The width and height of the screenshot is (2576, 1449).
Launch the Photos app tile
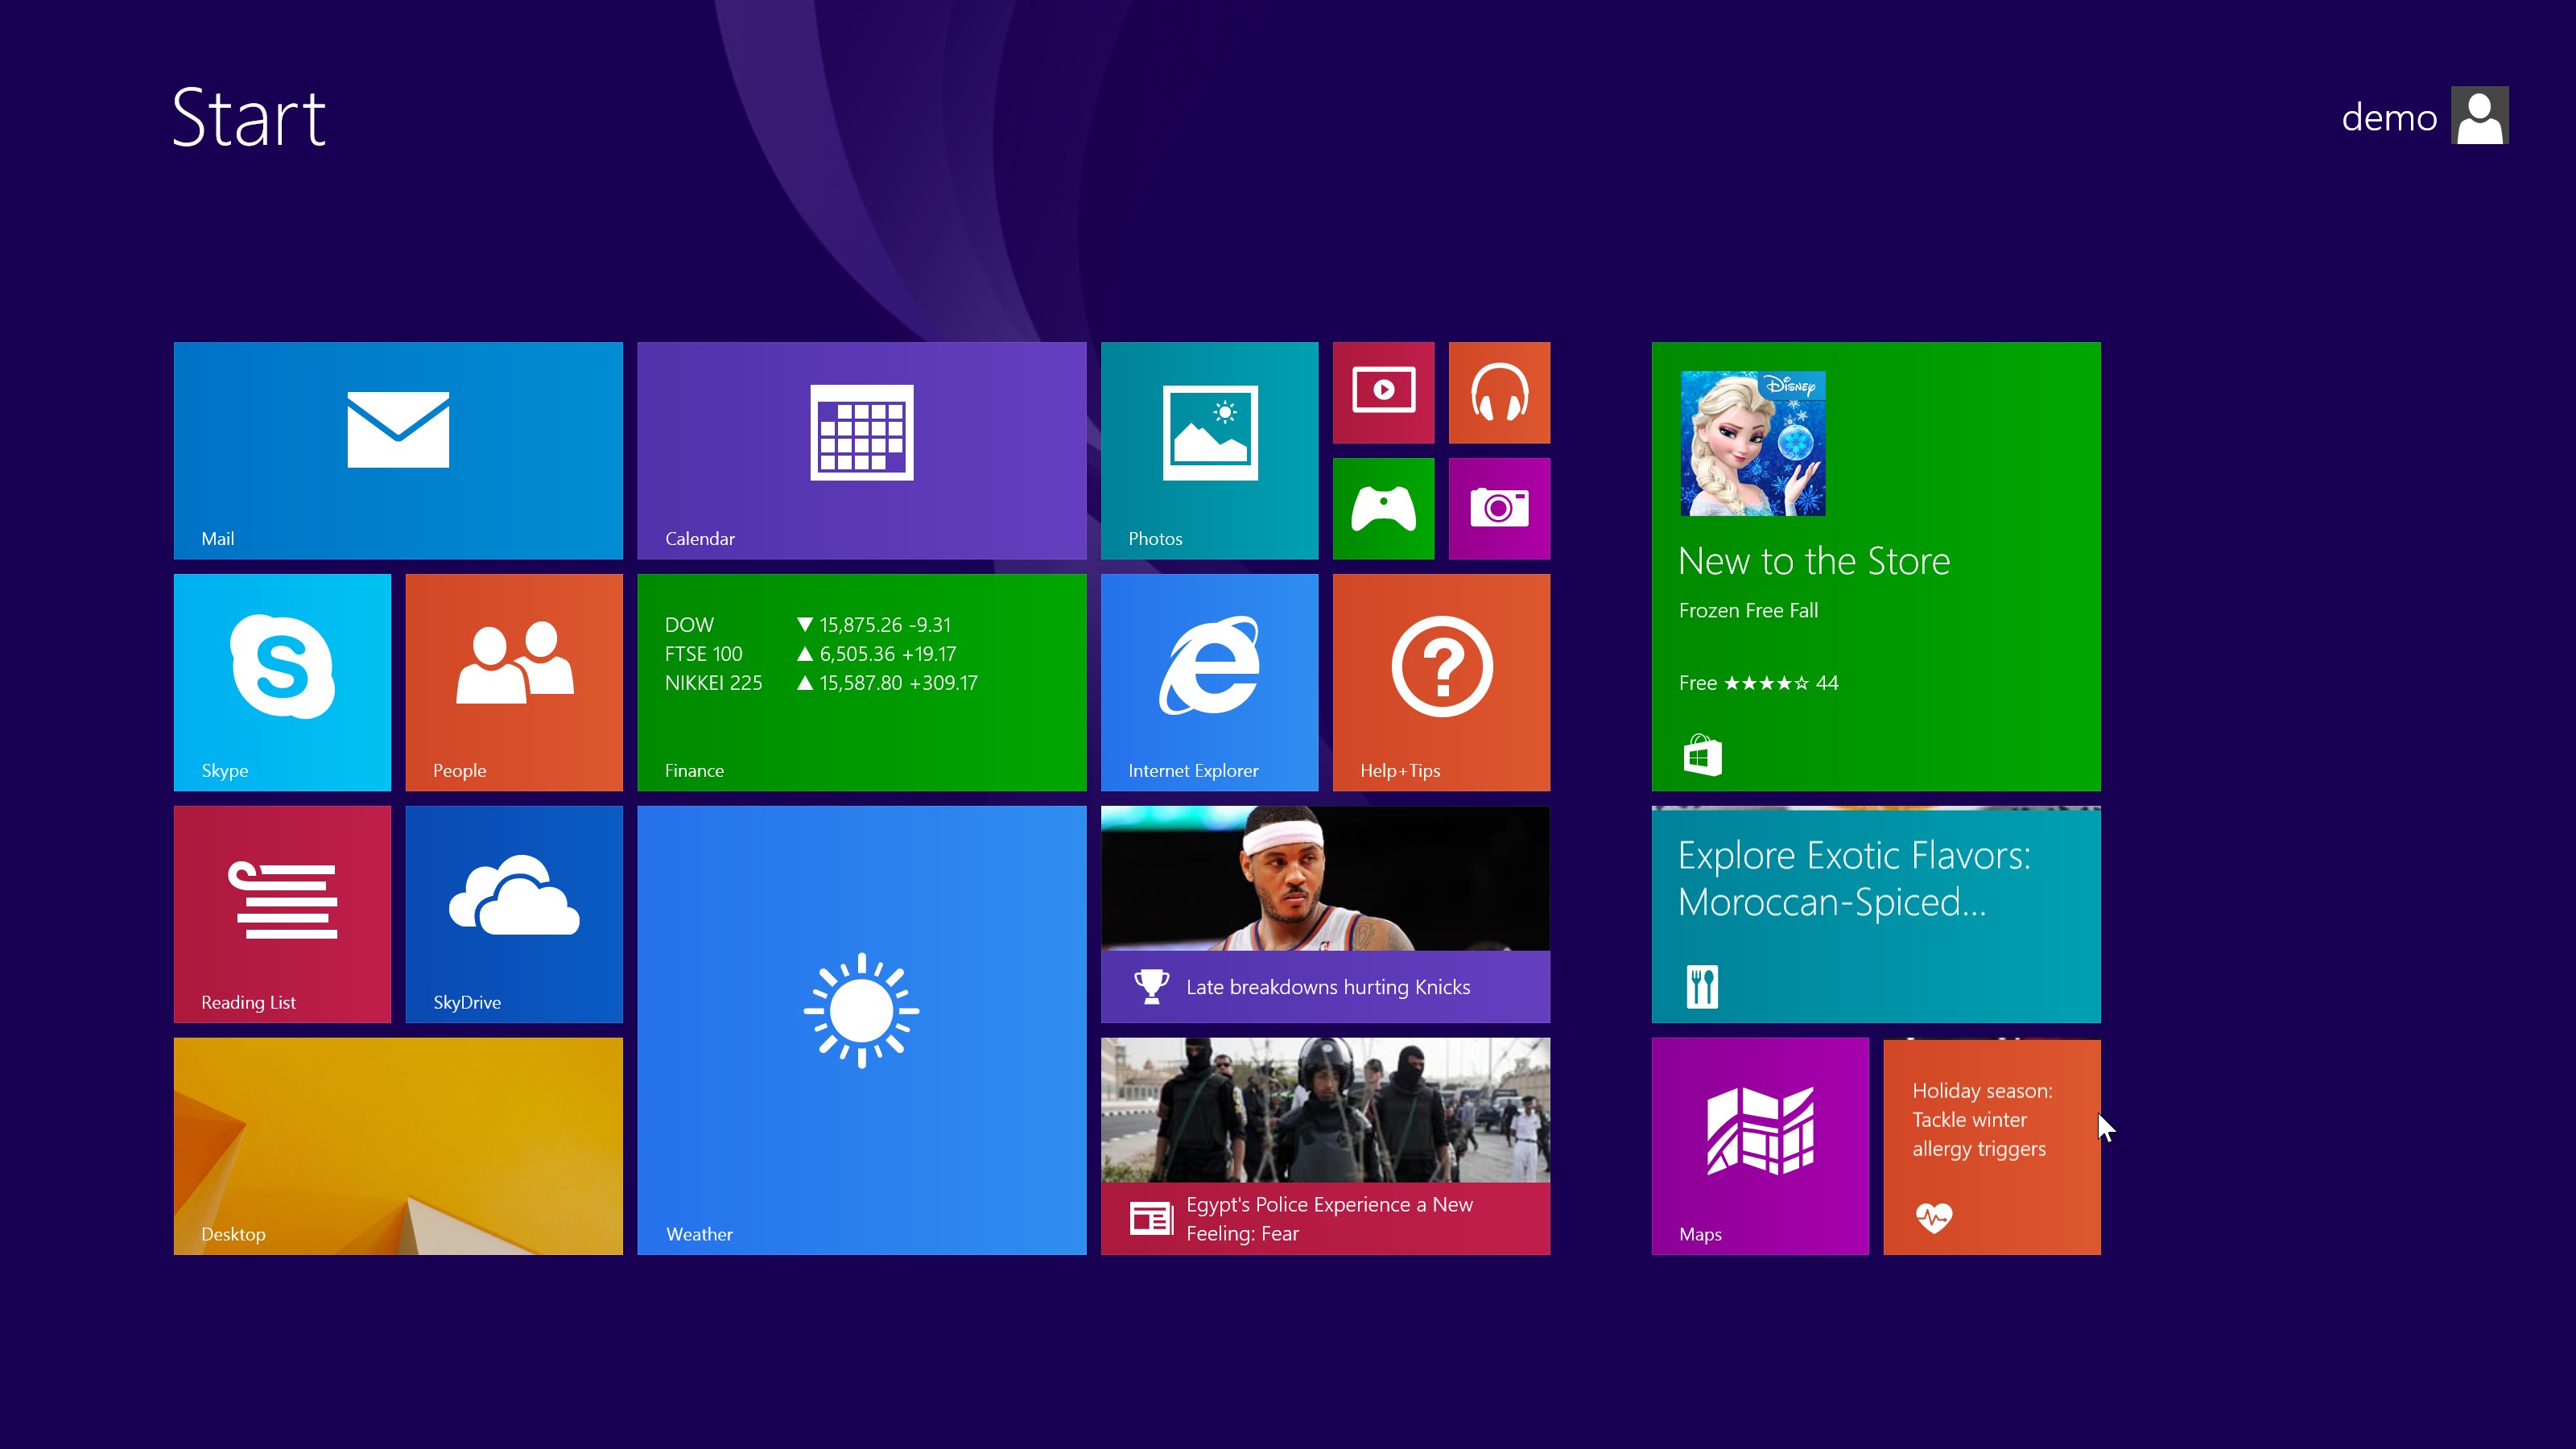pyautogui.click(x=1209, y=450)
